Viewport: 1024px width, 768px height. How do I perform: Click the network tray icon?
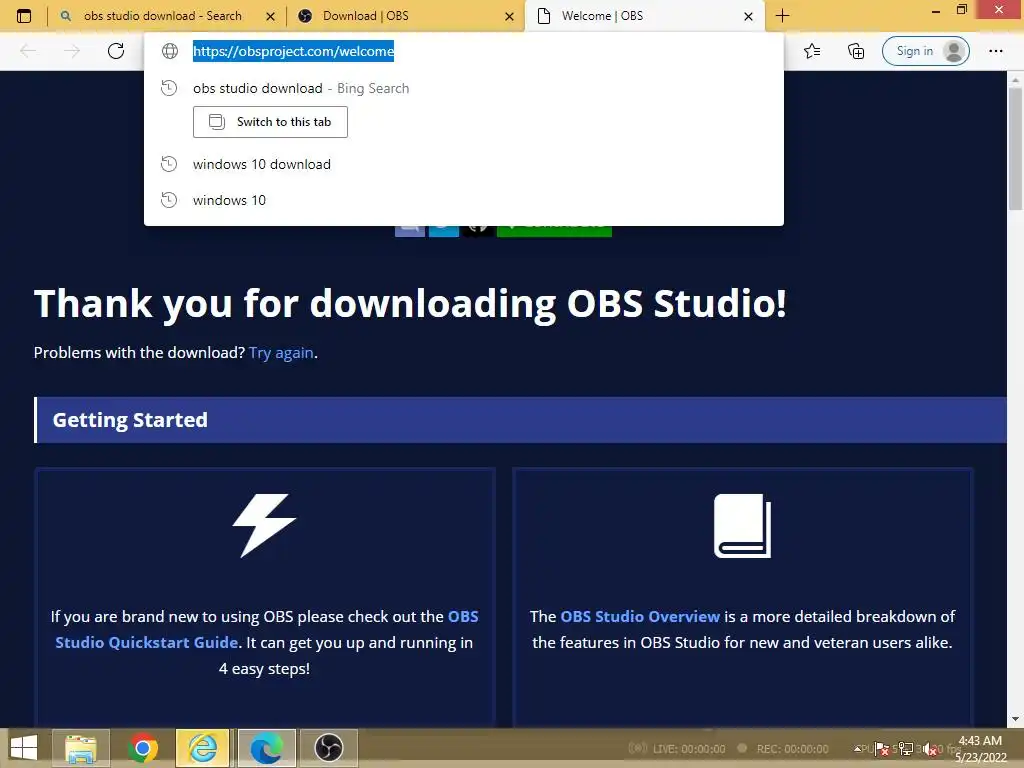(x=906, y=749)
